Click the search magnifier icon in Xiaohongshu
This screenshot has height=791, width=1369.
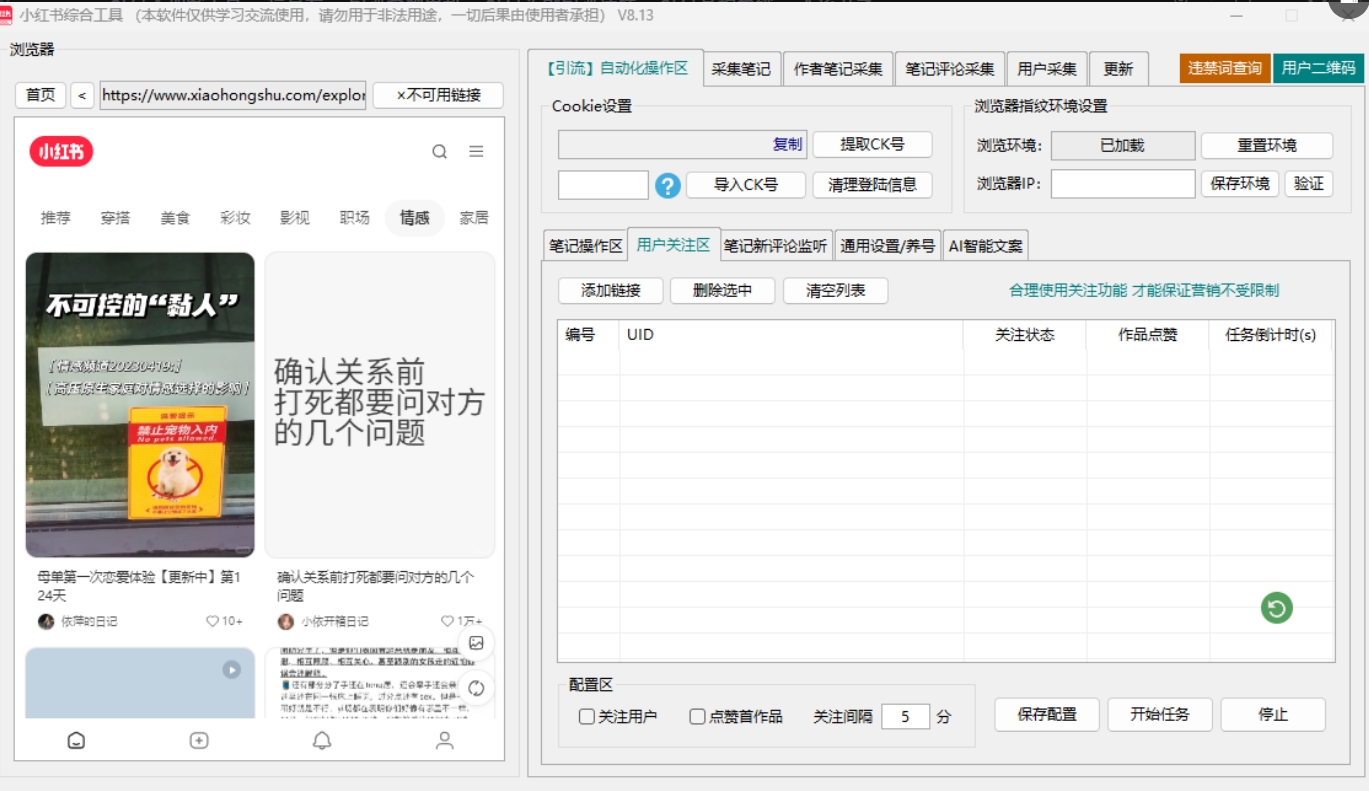pos(439,152)
